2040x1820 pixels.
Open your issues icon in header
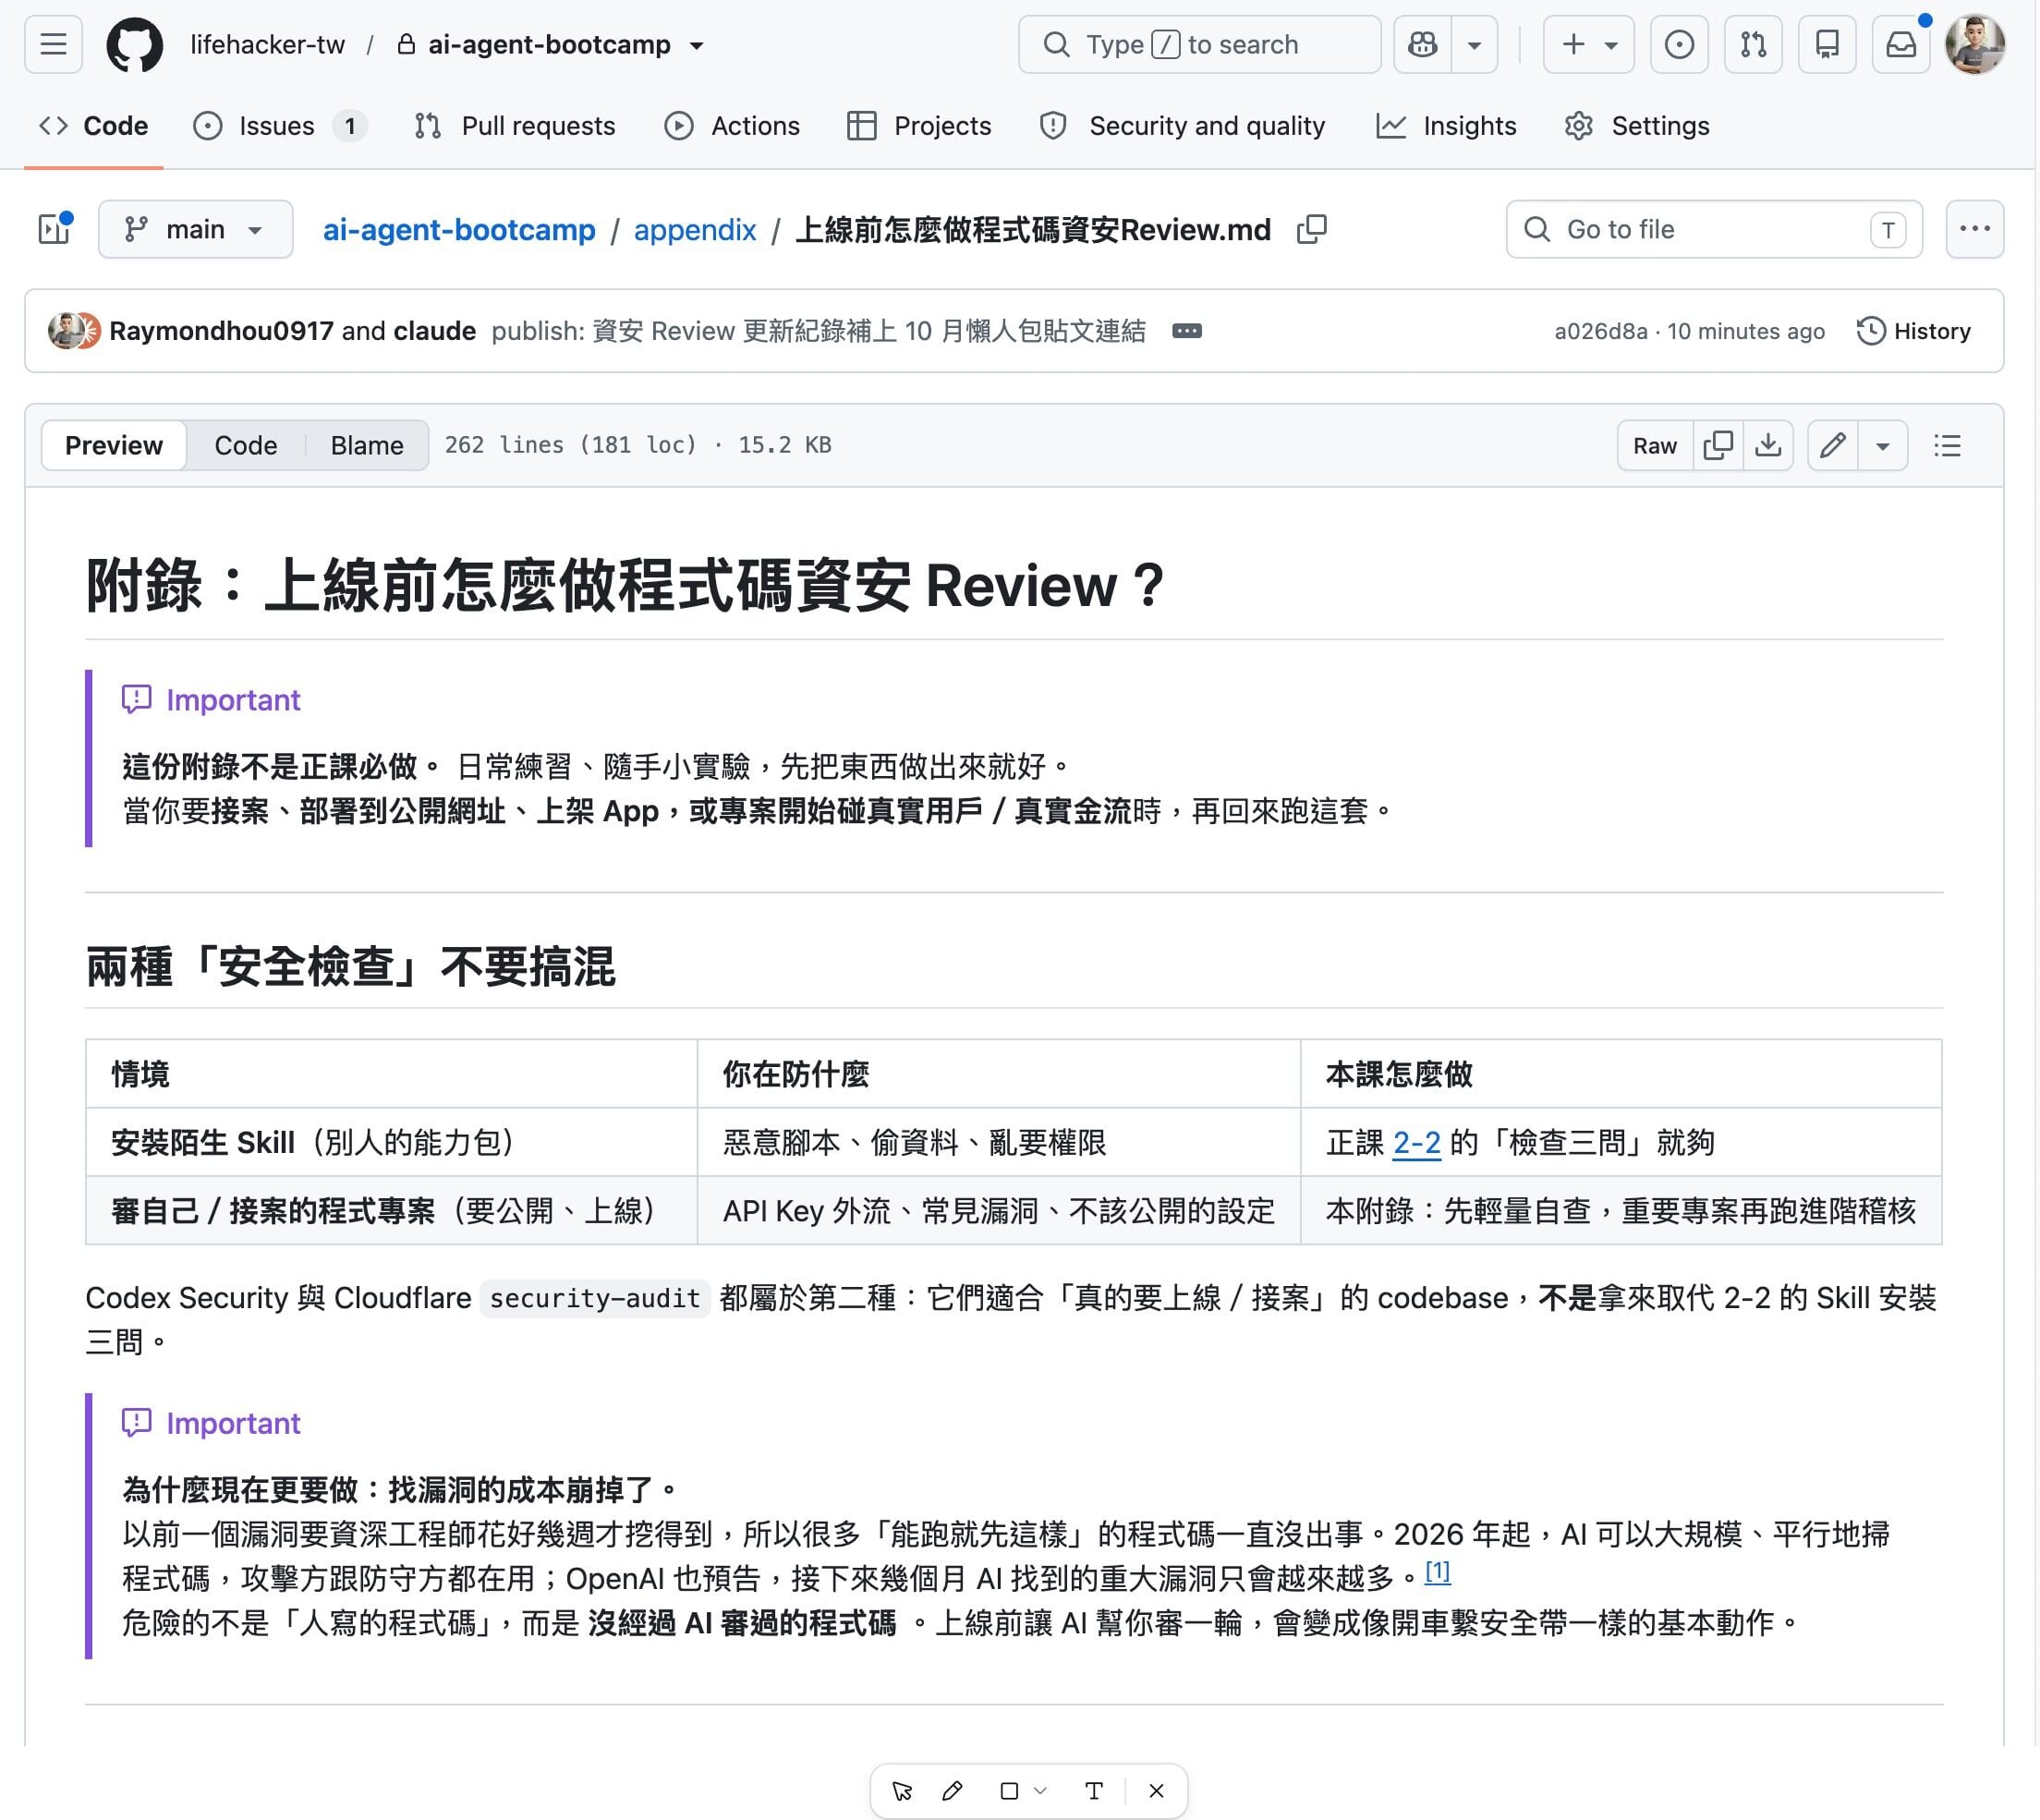1679,44
